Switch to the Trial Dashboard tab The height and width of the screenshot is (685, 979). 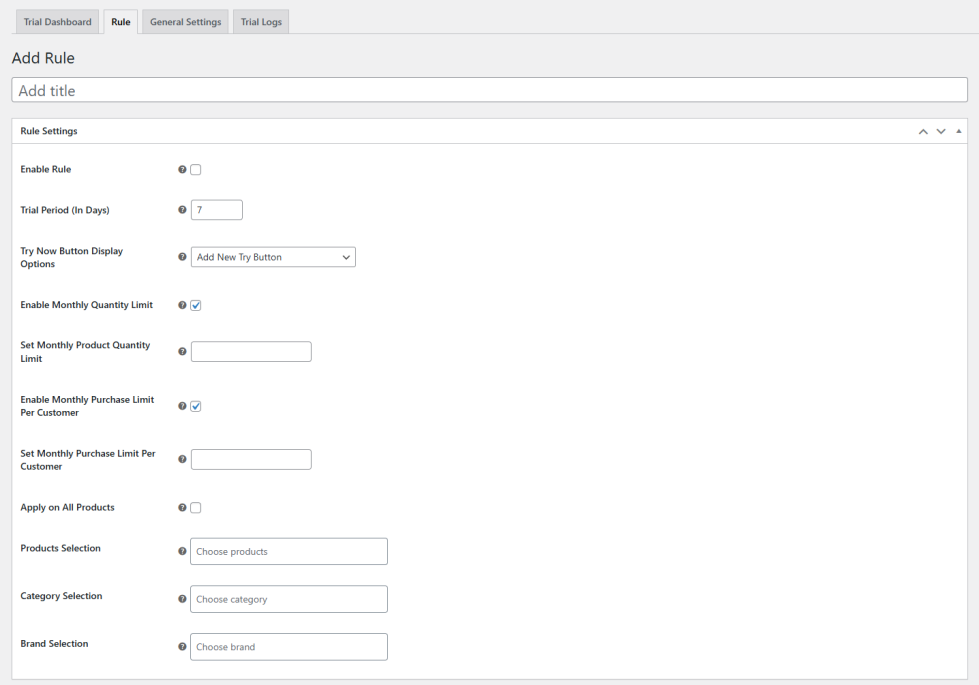pyautogui.click(x=57, y=22)
